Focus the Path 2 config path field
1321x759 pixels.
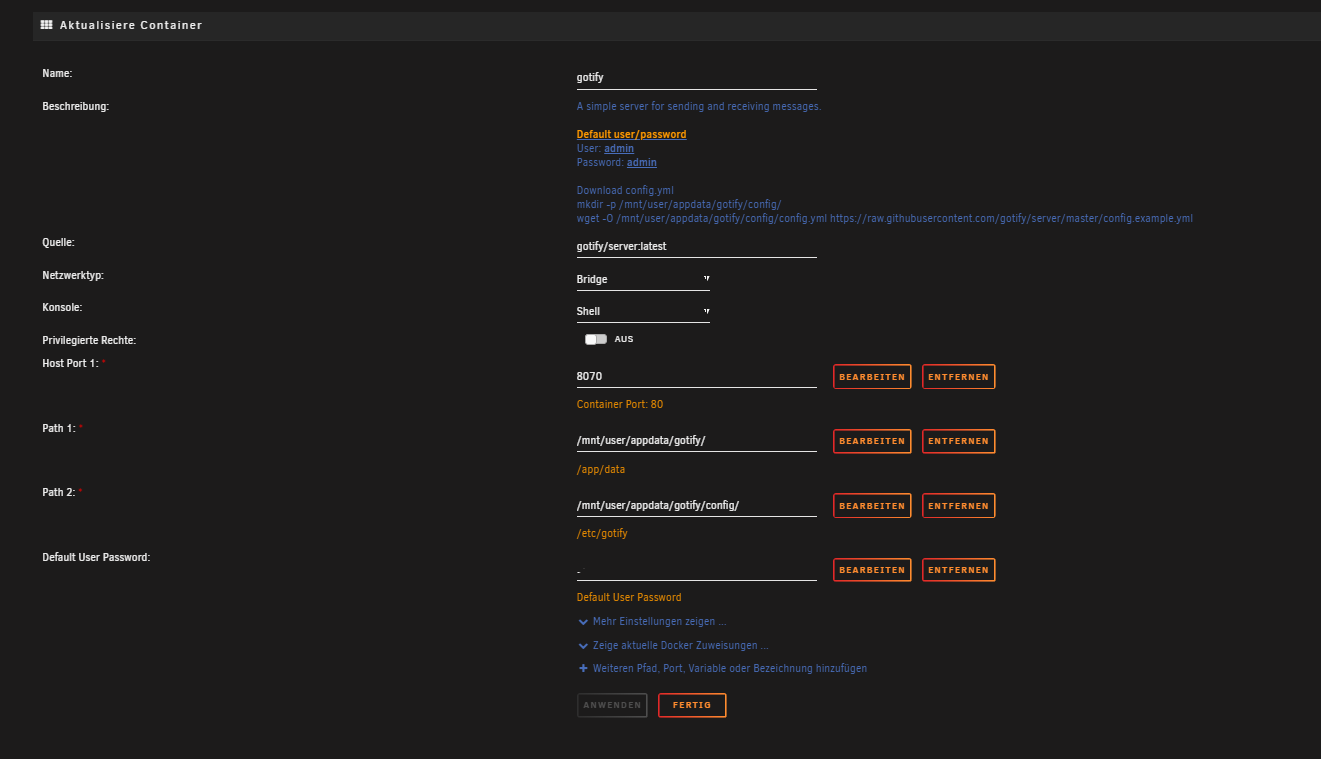[697, 505]
